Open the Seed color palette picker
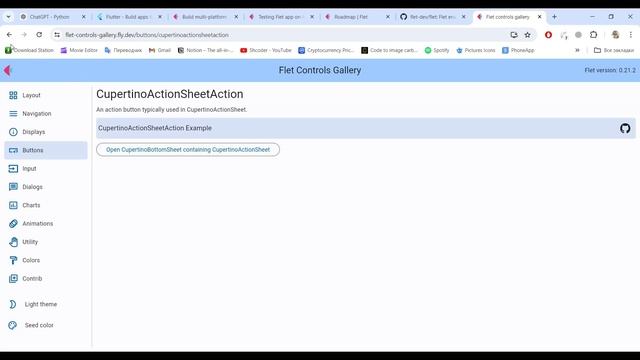 click(x=13, y=325)
